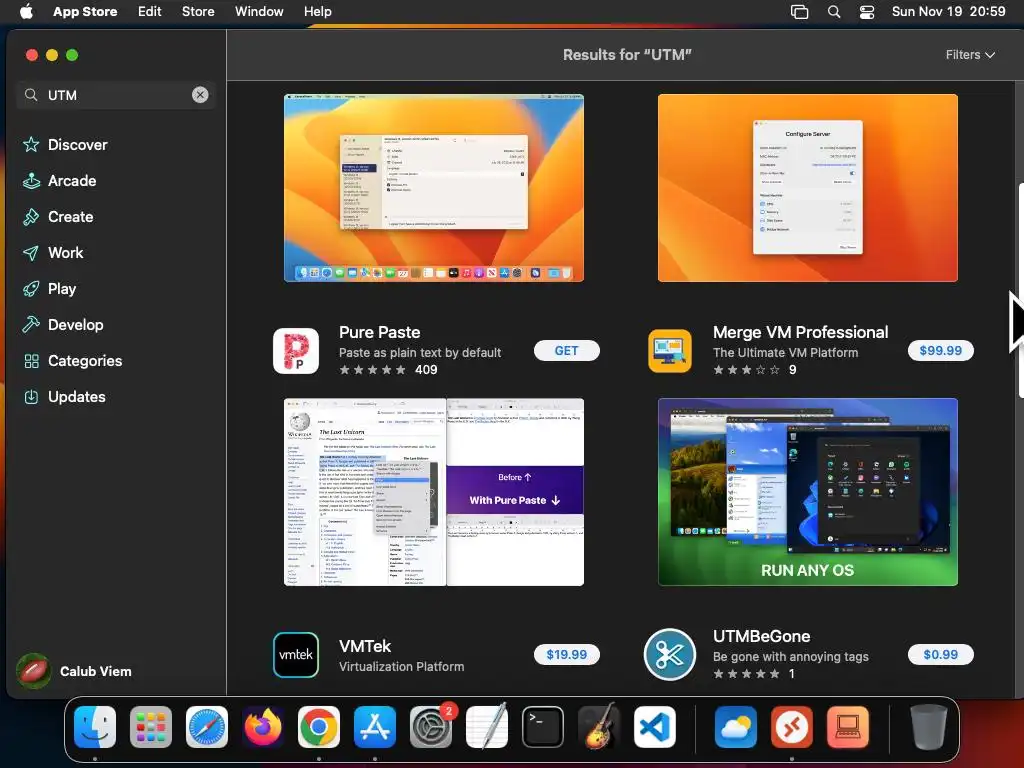Open the VMTek app icon
The image size is (1024, 768).
click(296, 654)
